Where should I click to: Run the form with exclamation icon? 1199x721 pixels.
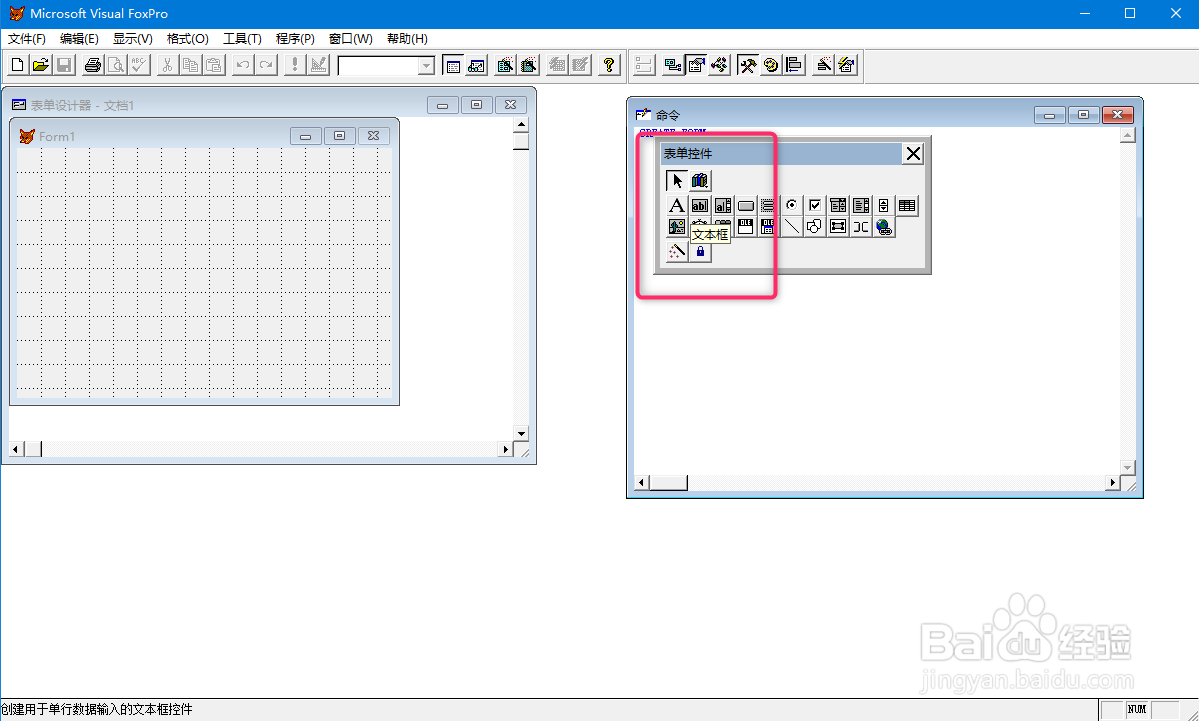pos(294,66)
